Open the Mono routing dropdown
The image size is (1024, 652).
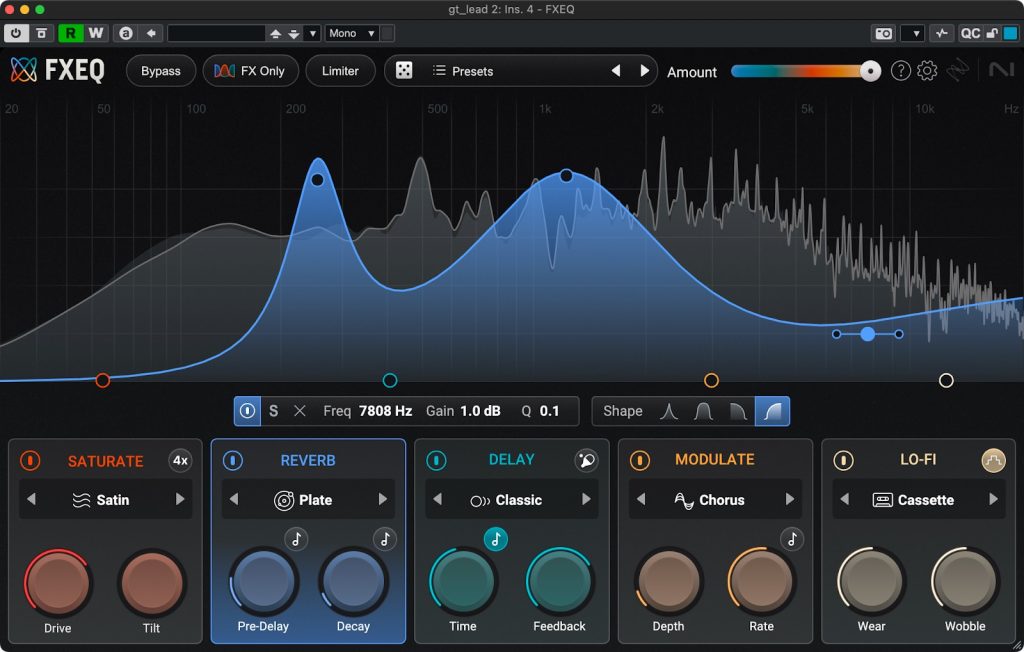click(x=351, y=33)
